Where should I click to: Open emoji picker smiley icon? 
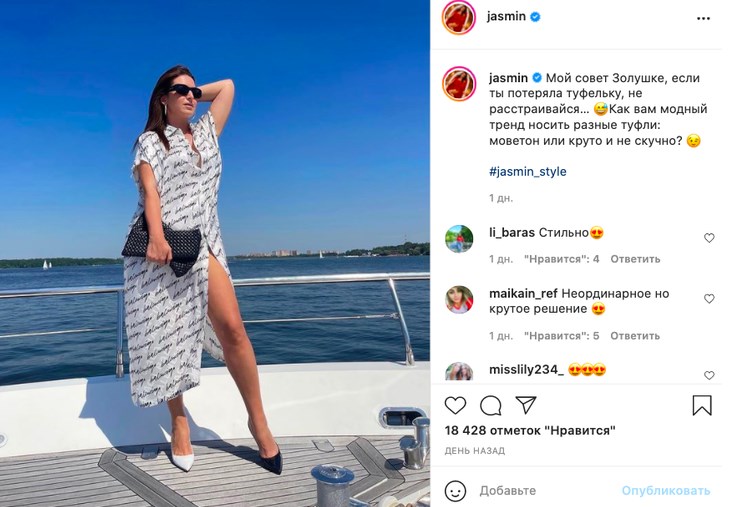(455, 491)
